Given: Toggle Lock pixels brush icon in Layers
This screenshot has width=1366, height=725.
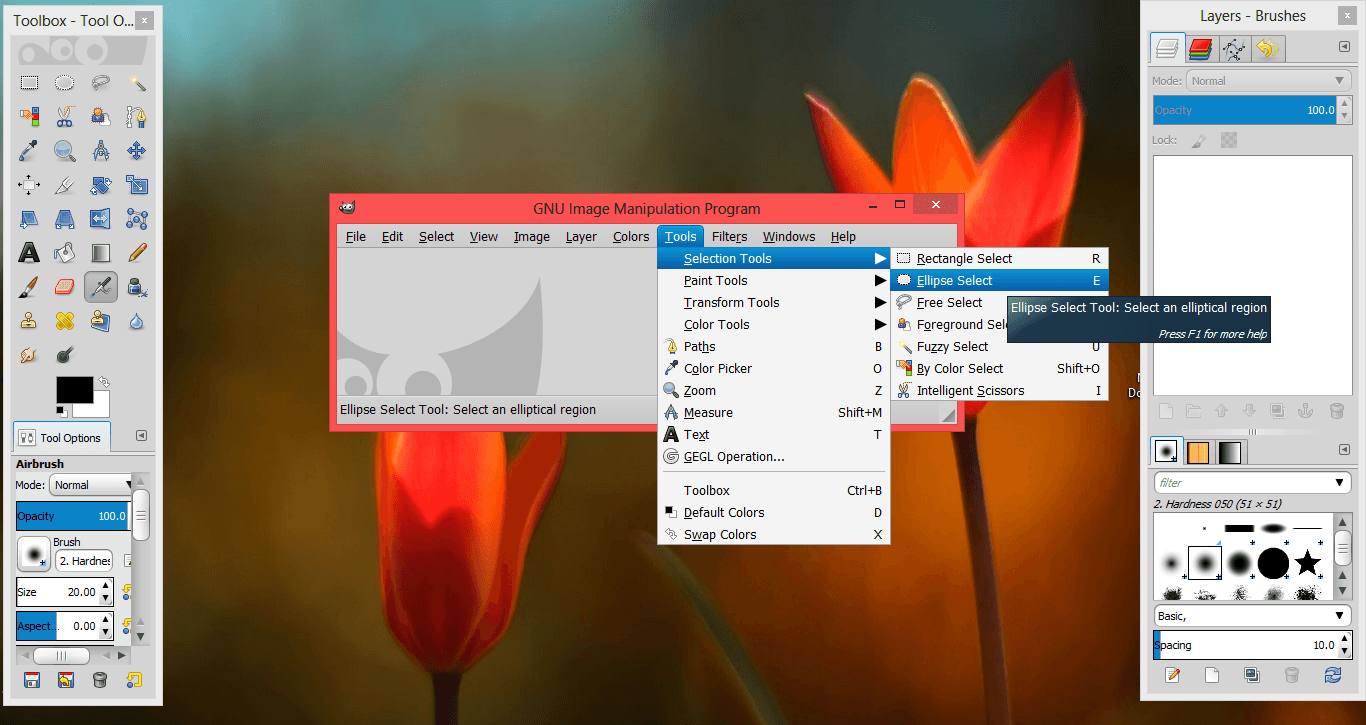Looking at the screenshot, I should pos(1199,141).
